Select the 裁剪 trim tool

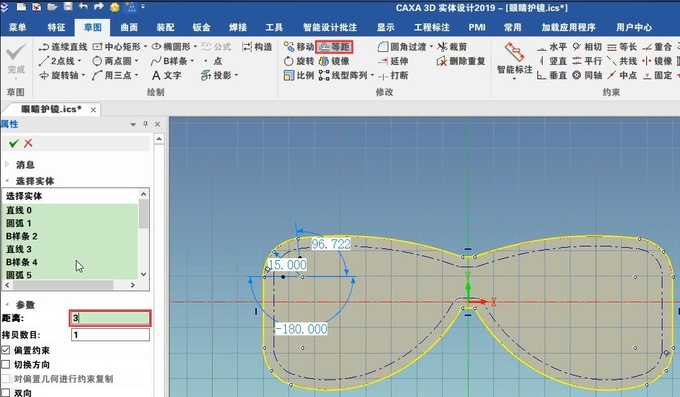[452, 47]
